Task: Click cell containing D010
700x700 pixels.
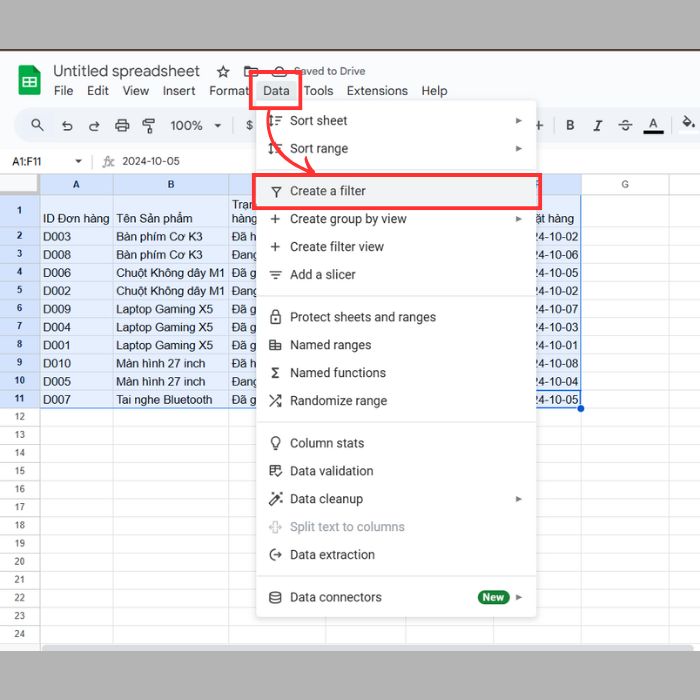Action: [x=76, y=363]
